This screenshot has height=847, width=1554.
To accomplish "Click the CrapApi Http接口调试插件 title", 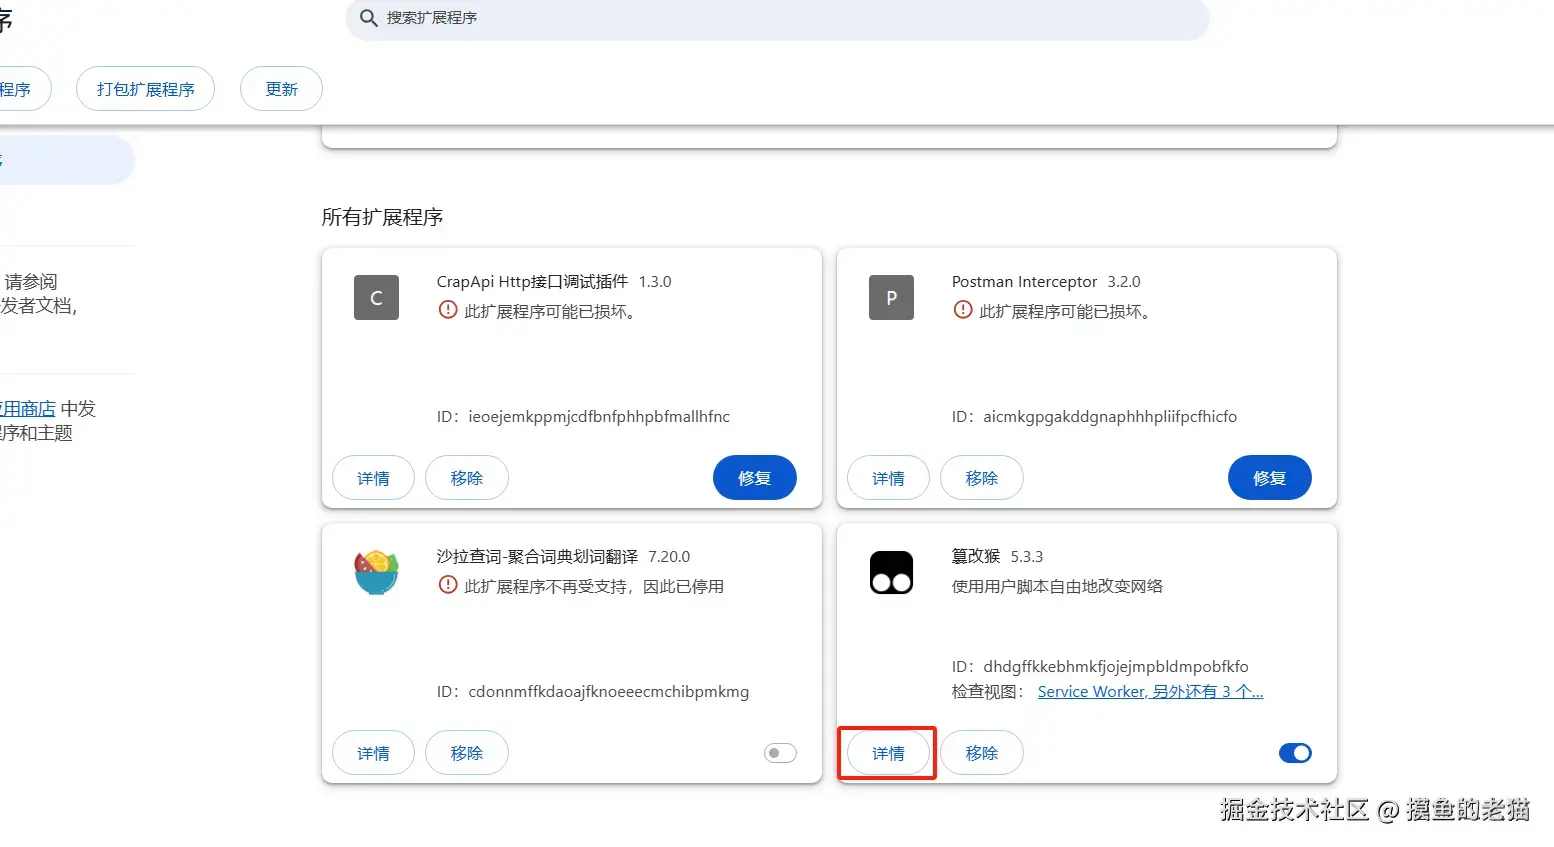I will click(x=532, y=282).
